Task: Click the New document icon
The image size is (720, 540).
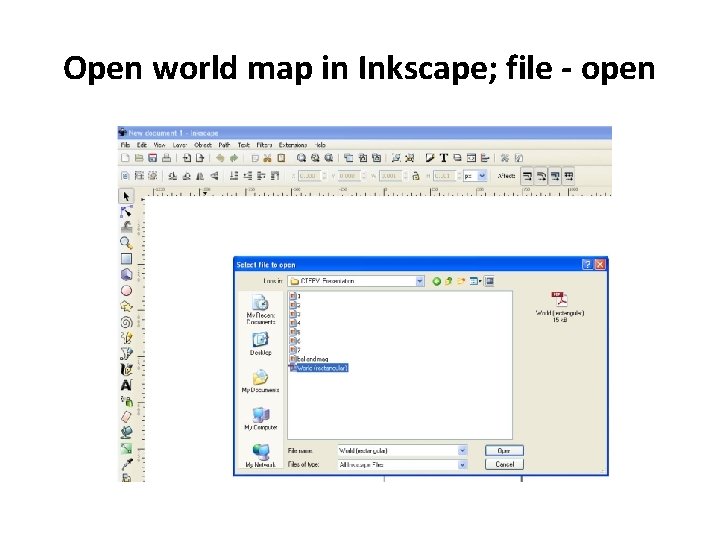Action: point(125,158)
